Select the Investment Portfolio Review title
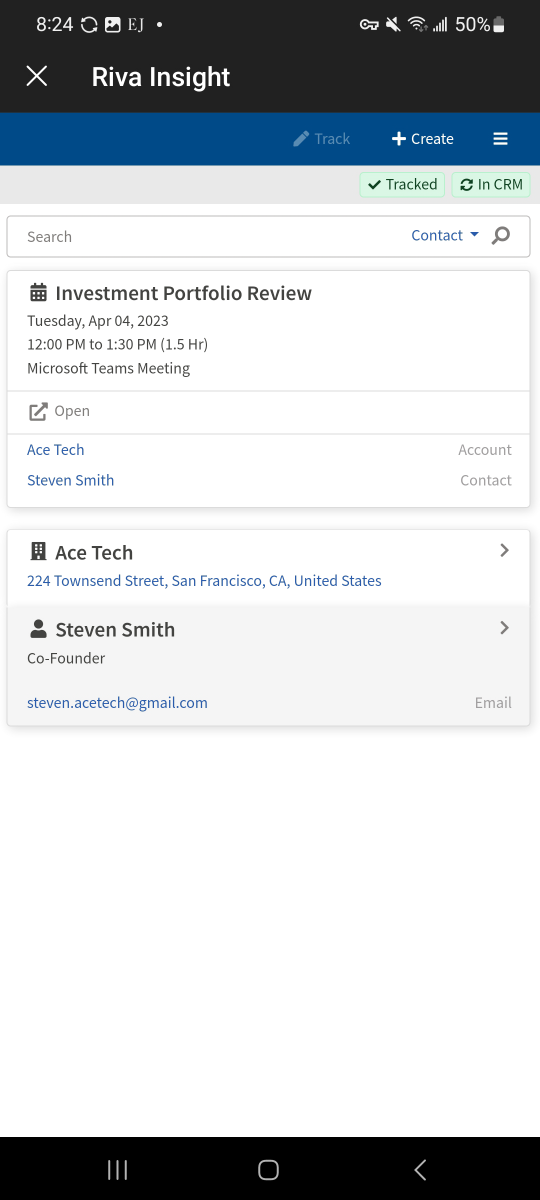This screenshot has height=1200, width=540. tap(184, 293)
